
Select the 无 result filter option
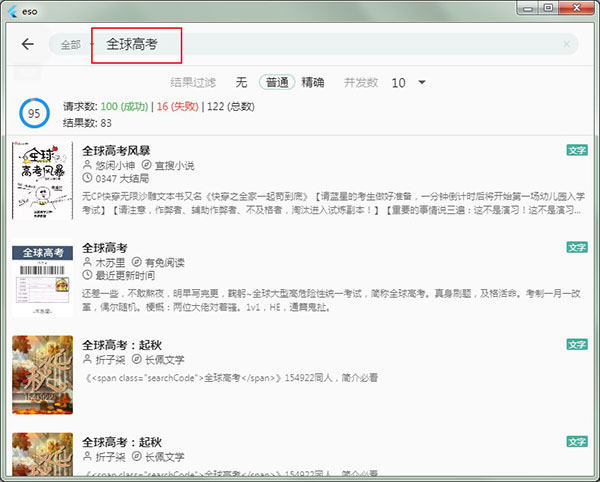tap(241, 82)
